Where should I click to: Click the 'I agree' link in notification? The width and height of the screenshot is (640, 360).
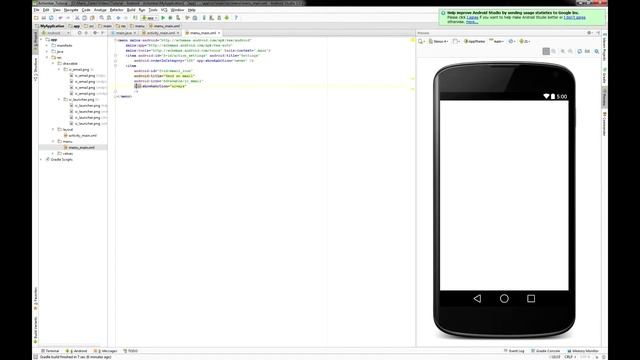pyautogui.click(x=472, y=18)
